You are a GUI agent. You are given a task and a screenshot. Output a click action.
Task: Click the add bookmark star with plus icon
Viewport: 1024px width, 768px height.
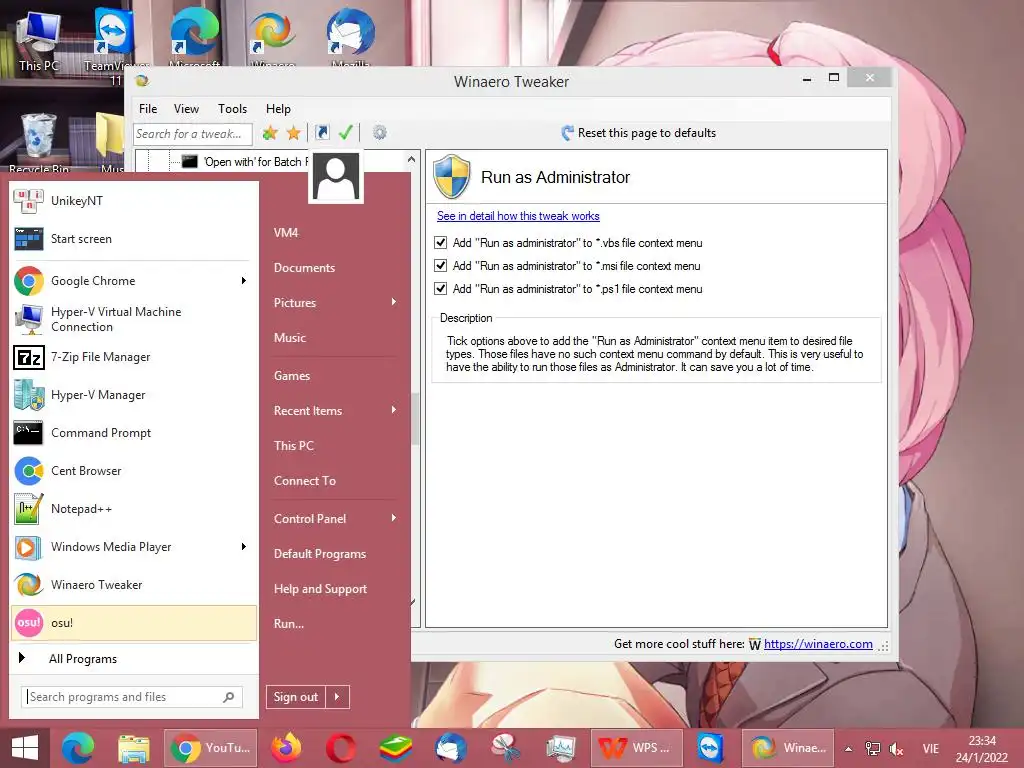tap(270, 133)
